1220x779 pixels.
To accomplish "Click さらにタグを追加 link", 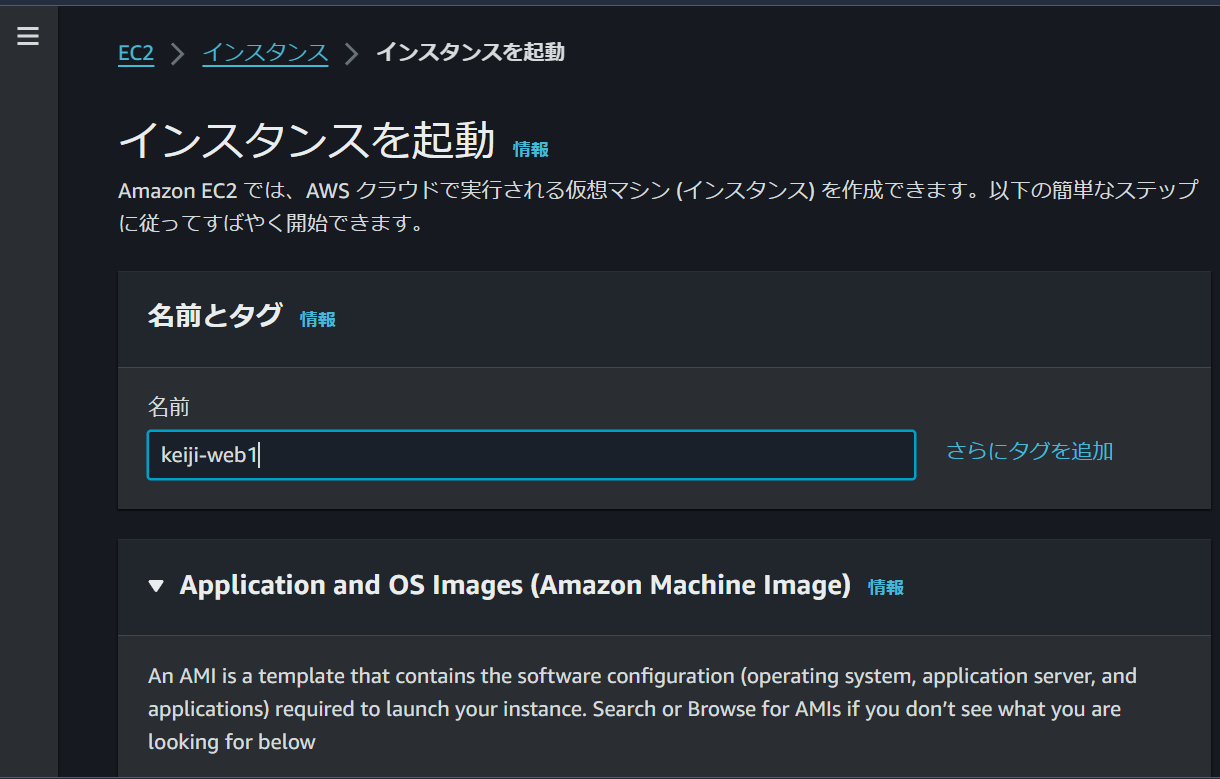I will pos(1030,451).
